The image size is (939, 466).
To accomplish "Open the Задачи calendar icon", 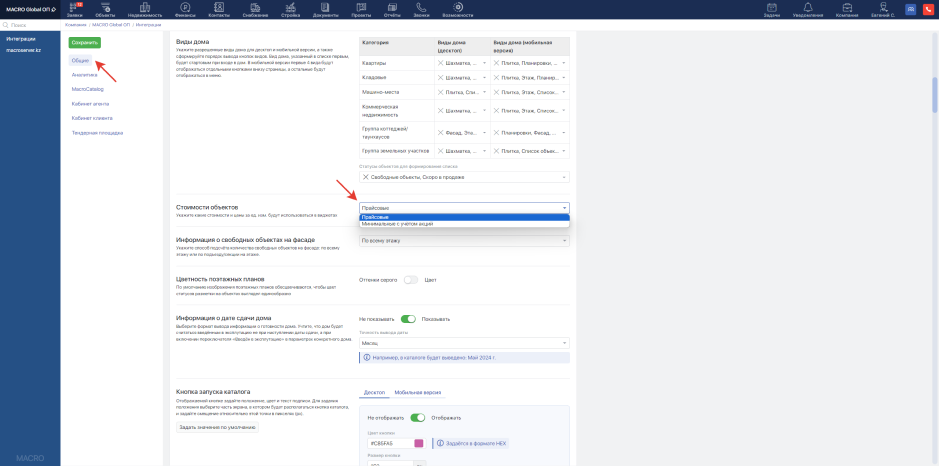I will [x=771, y=9].
